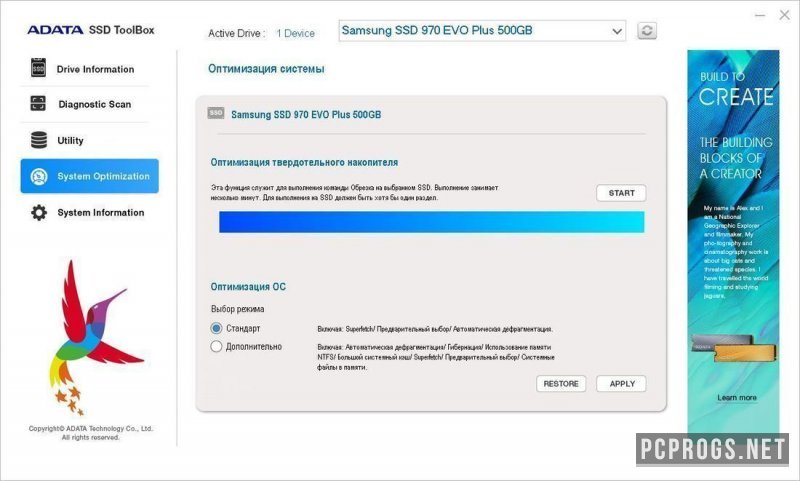800x481 pixels.
Task: Click the System Information gear icon
Action: point(39,212)
